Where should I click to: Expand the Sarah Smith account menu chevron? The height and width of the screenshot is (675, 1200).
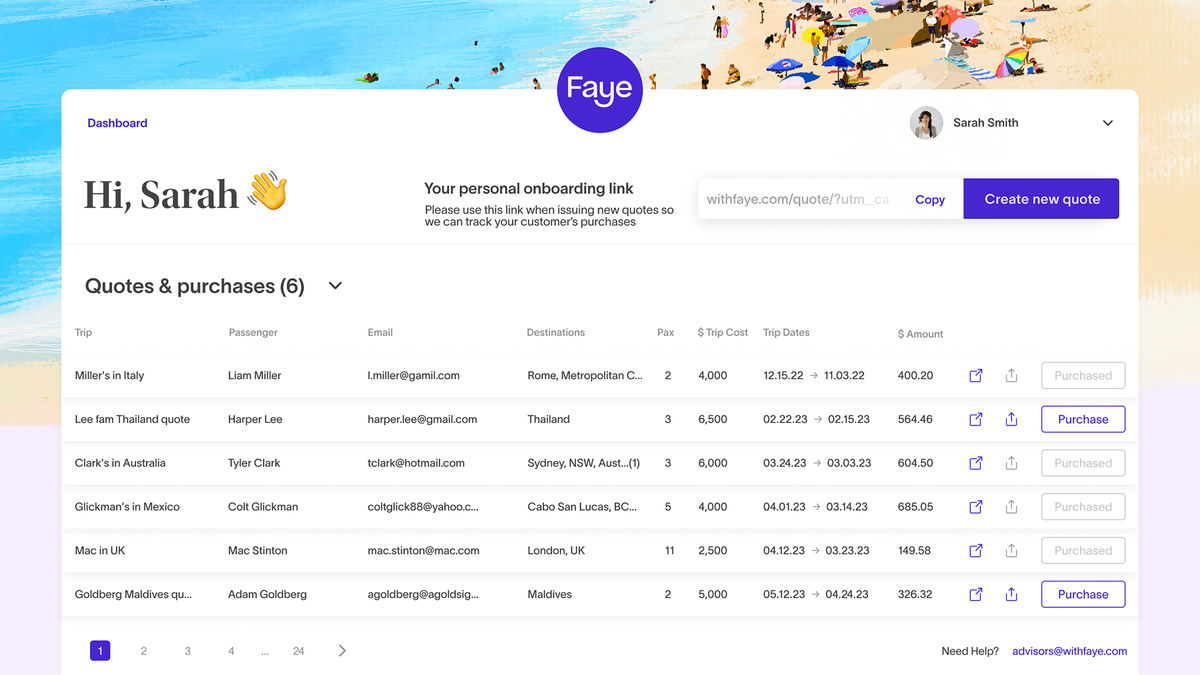tap(1108, 123)
